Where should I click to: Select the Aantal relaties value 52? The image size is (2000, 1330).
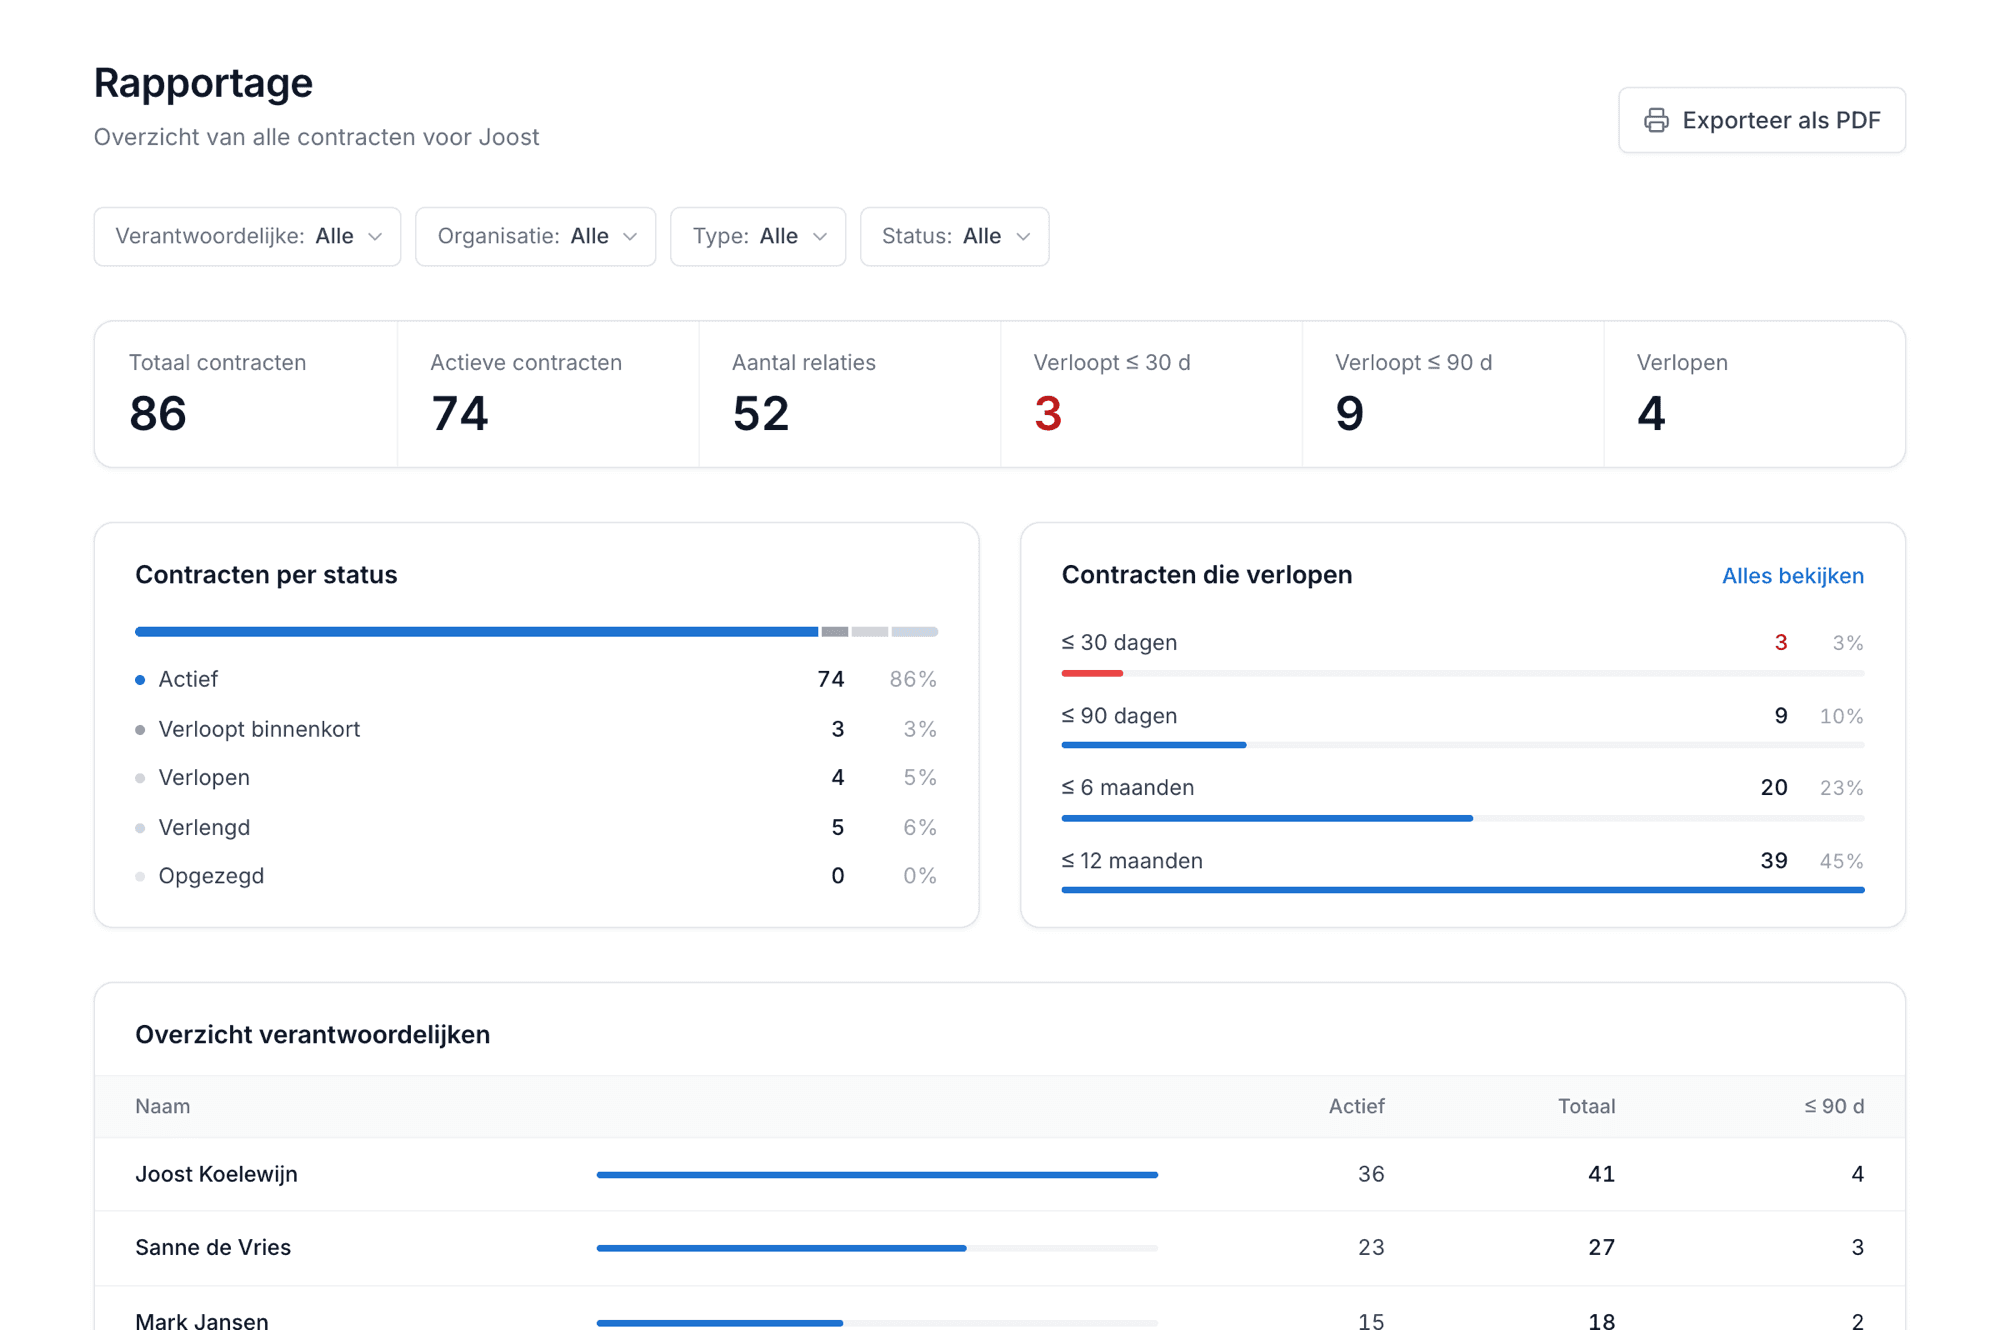(761, 413)
